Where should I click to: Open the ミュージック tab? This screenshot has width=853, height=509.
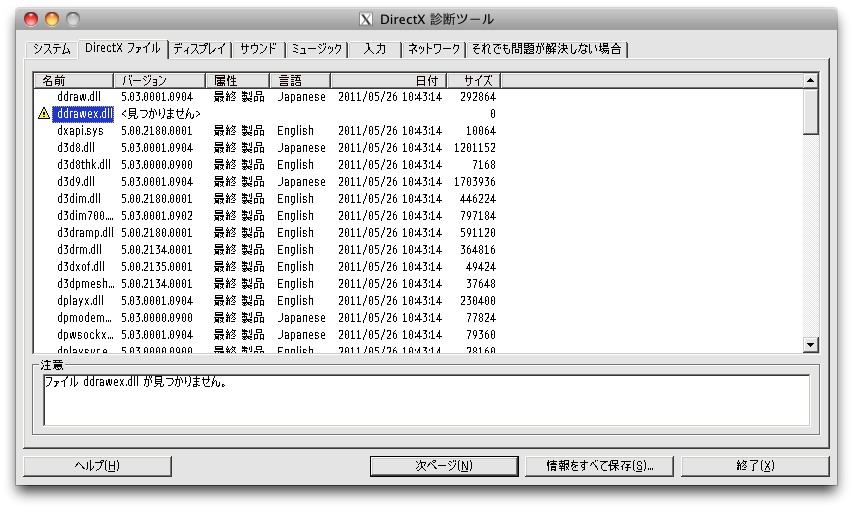pos(317,49)
